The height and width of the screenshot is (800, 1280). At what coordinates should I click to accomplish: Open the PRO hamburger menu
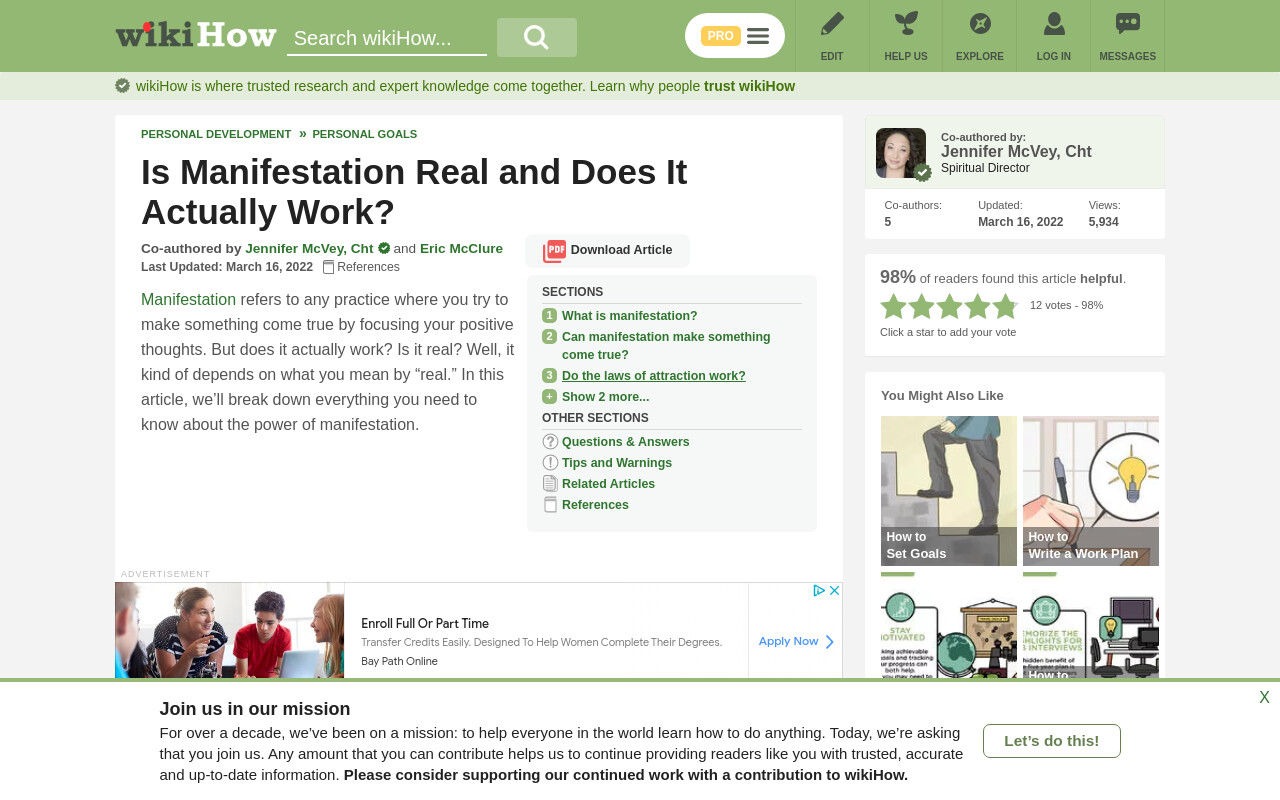[x=758, y=36]
